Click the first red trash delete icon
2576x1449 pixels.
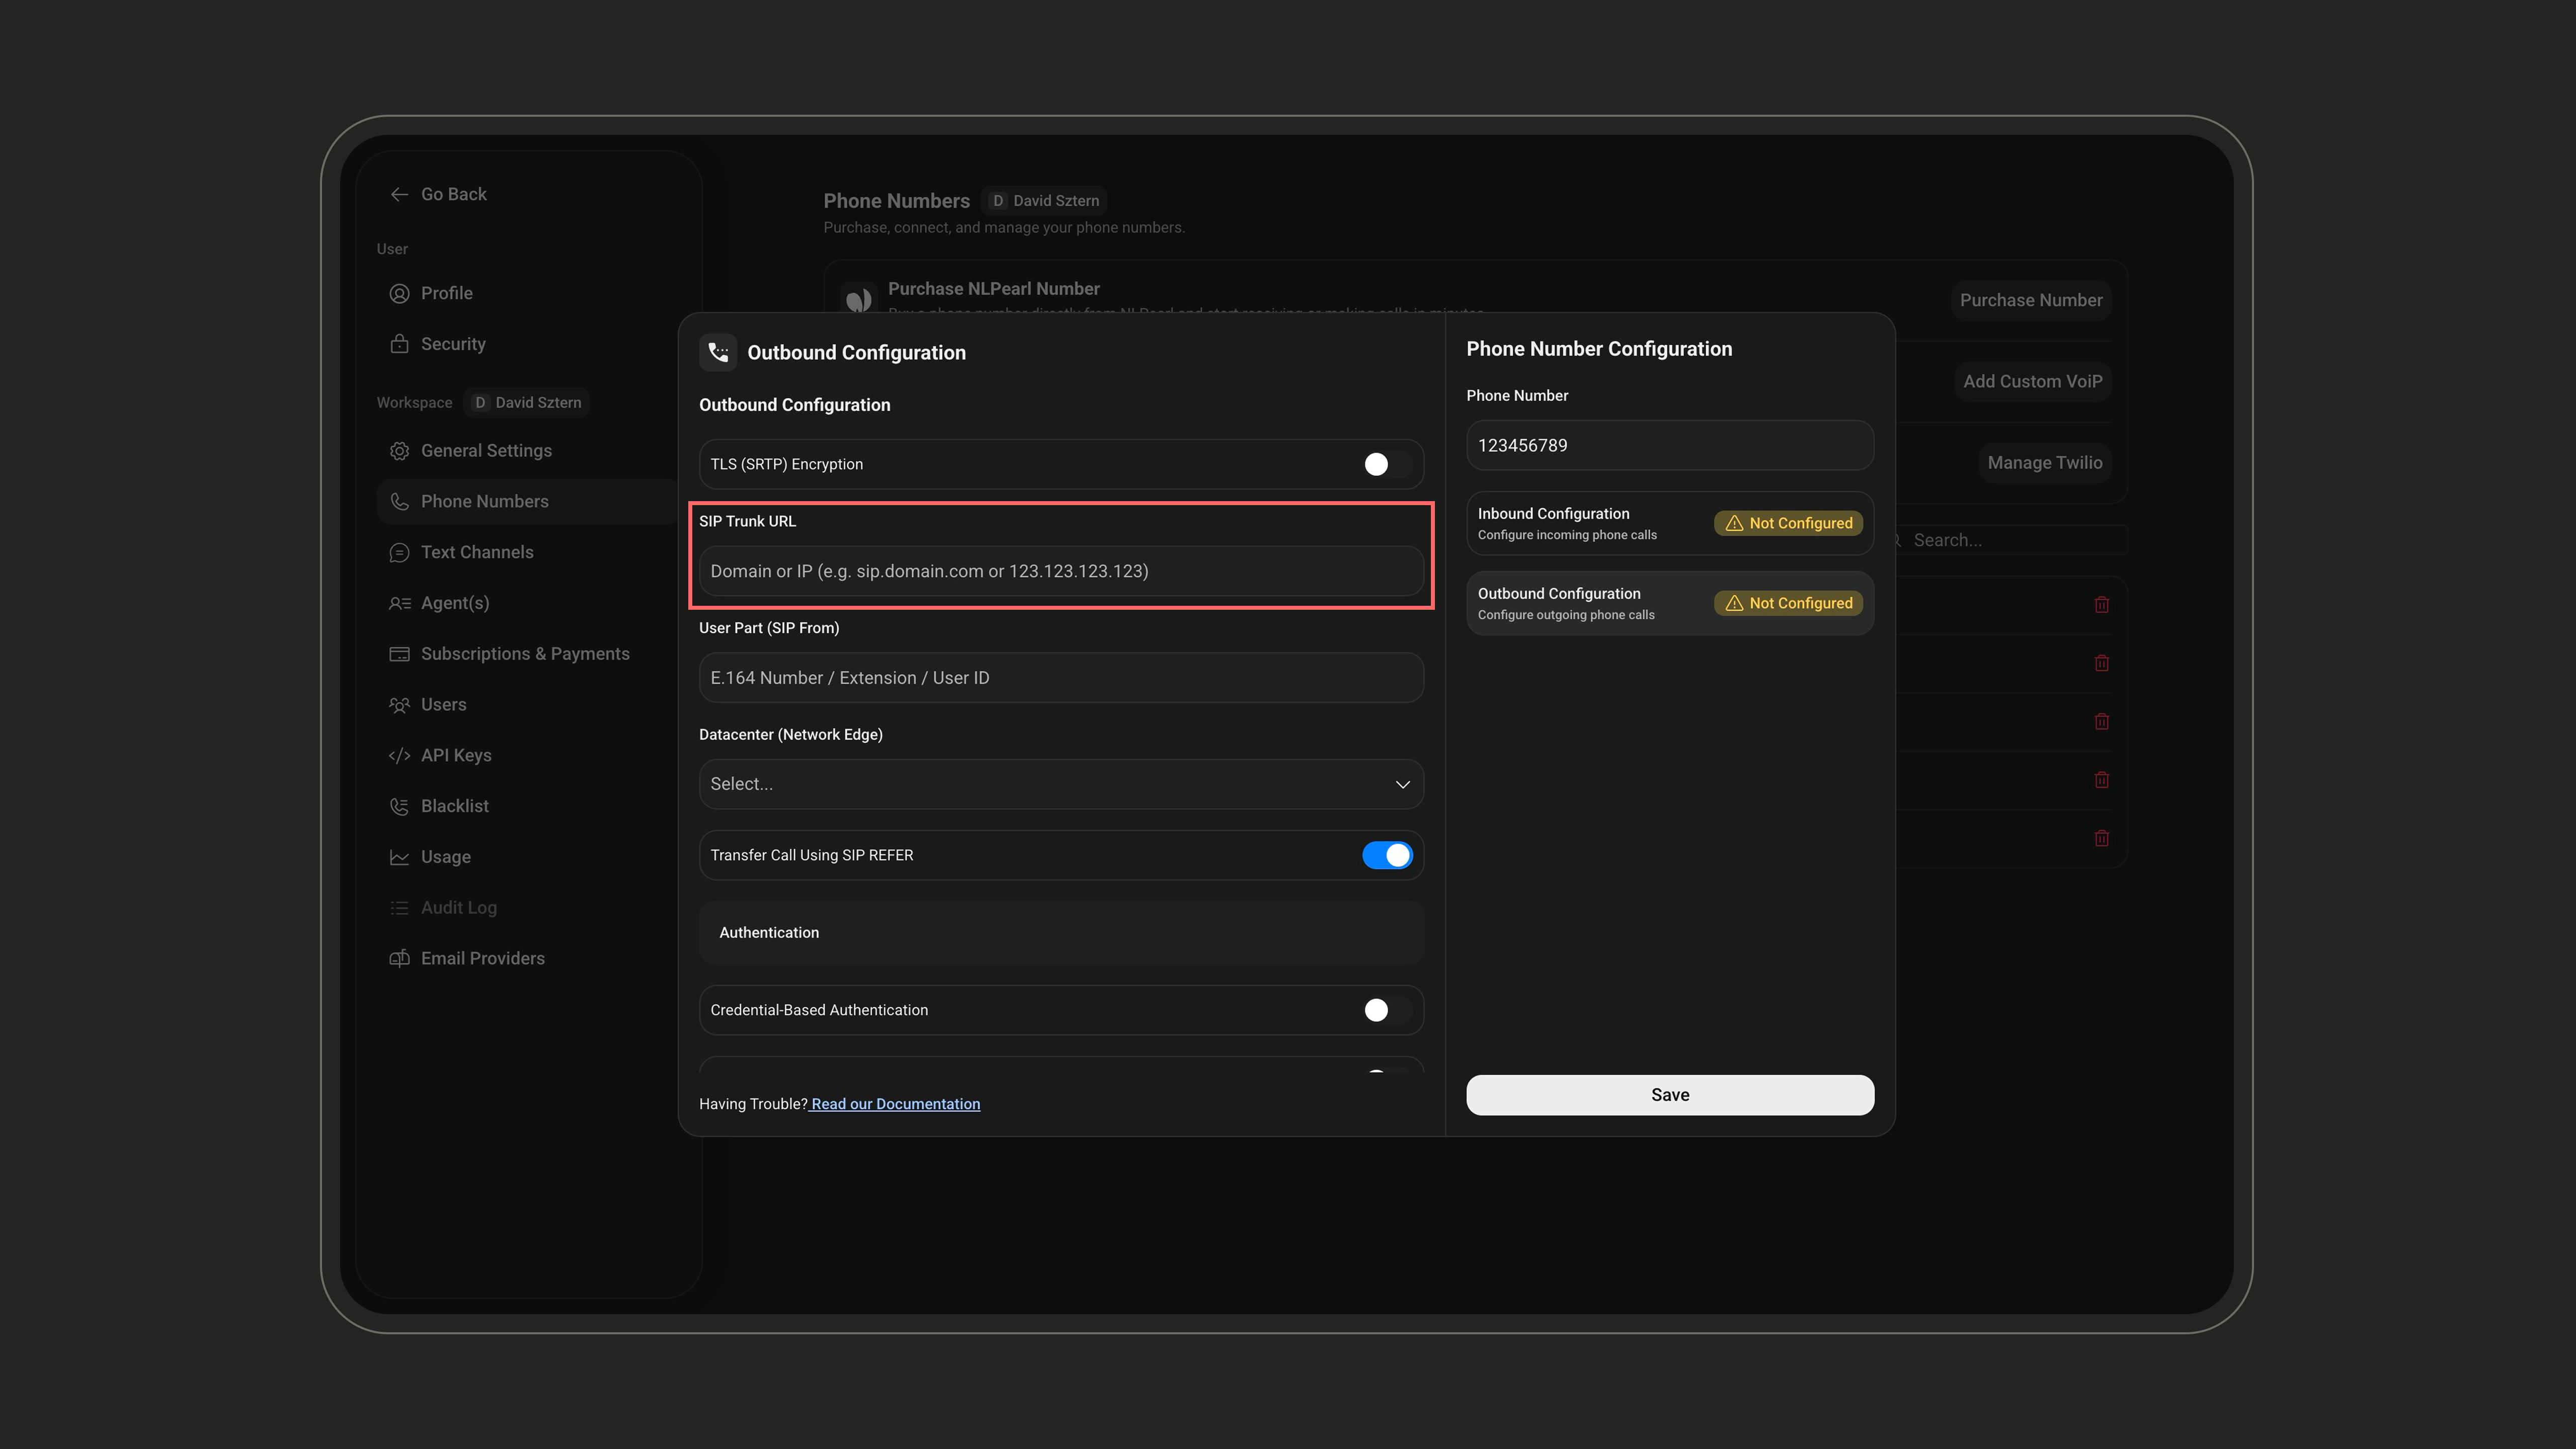2101,604
